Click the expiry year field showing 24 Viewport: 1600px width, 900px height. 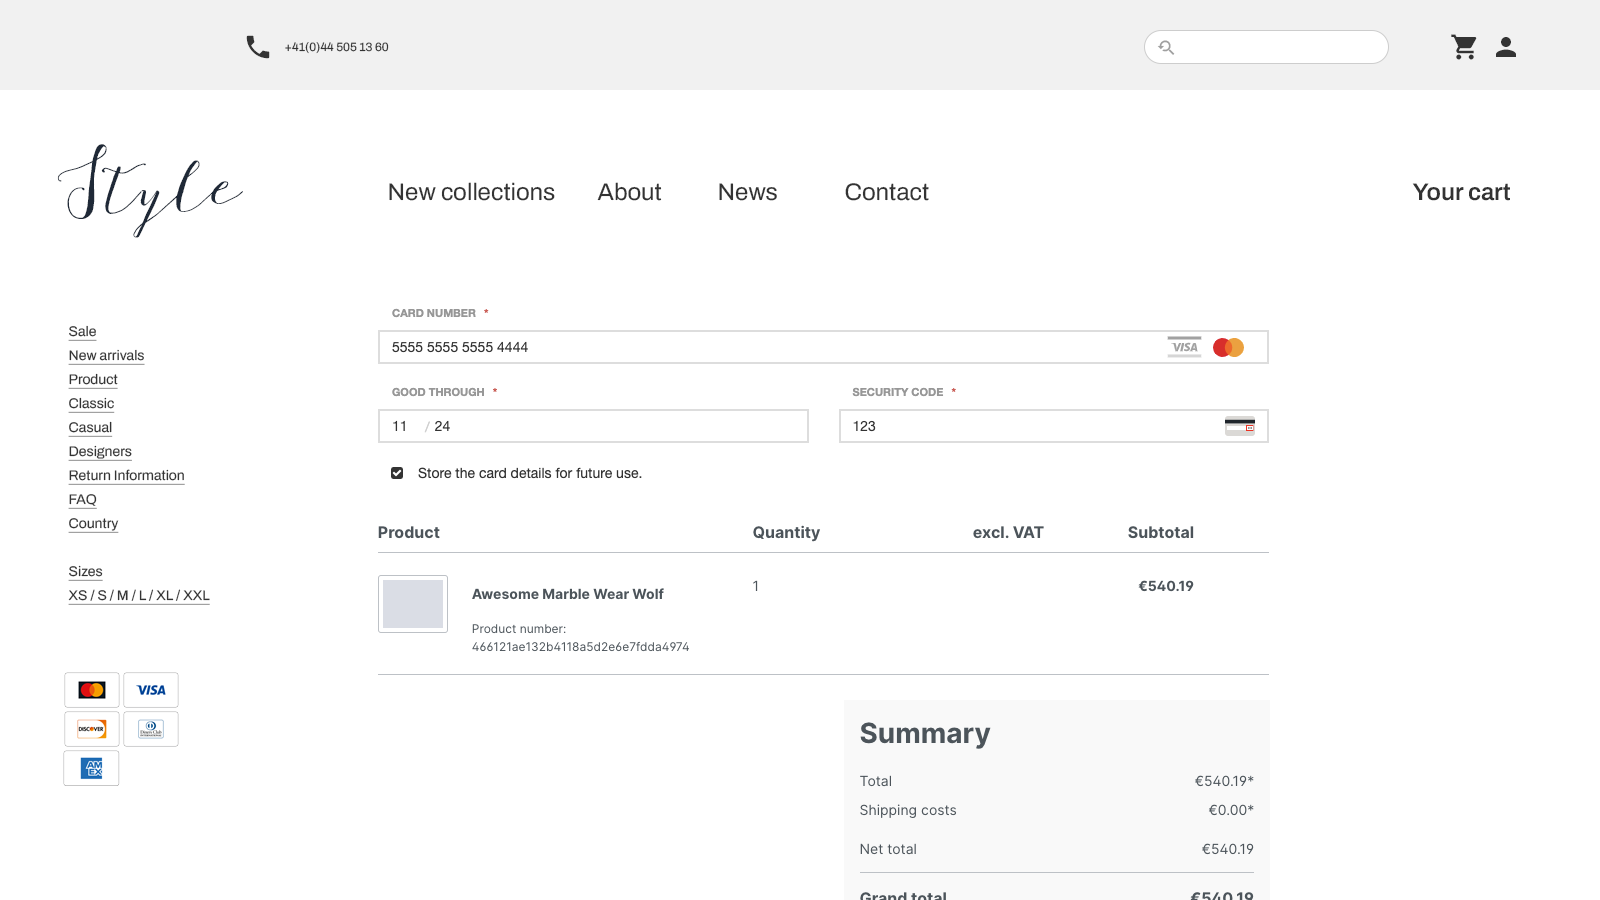click(443, 426)
